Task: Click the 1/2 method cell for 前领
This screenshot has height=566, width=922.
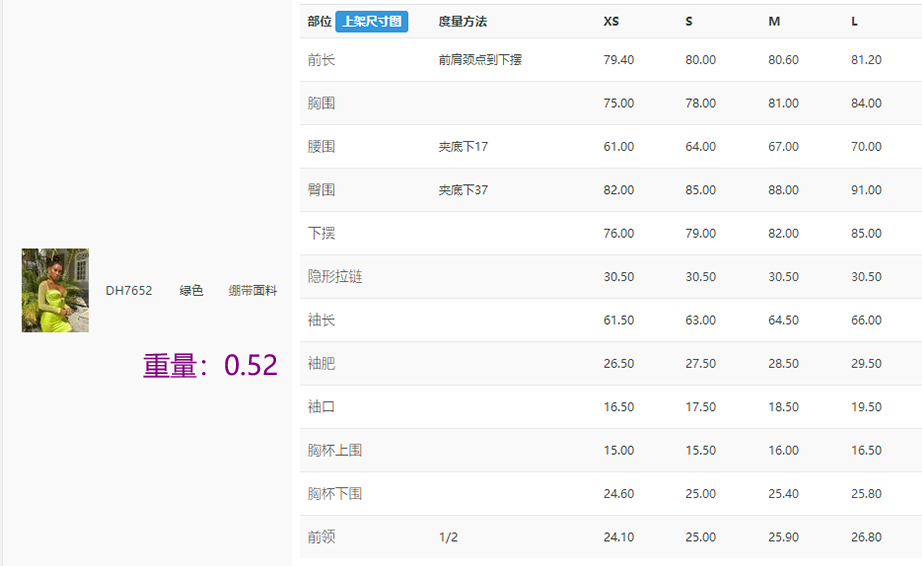Action: (448, 537)
